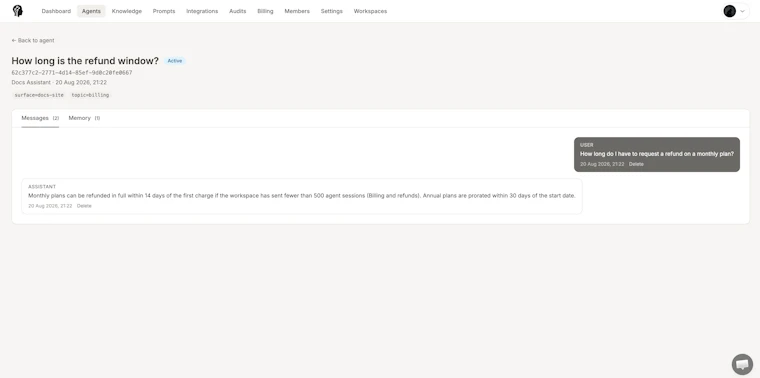
Task: Click the assistant reply about 14 days refund
Action: 301,196
